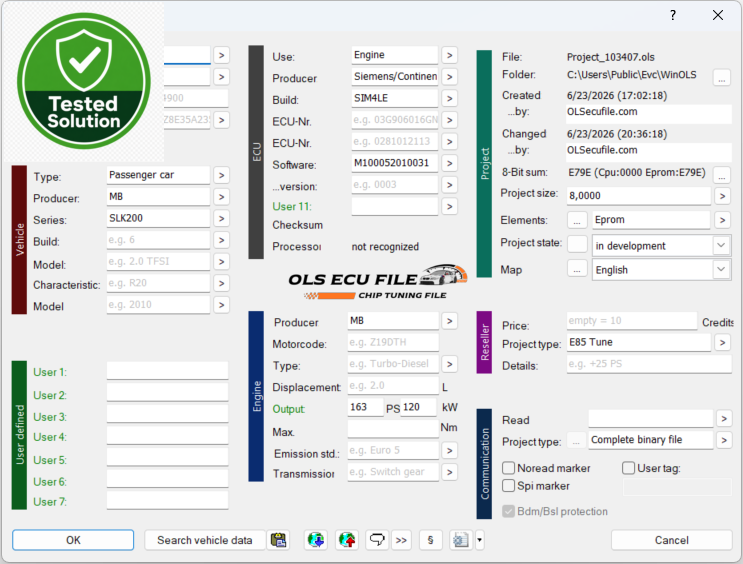The height and width of the screenshot is (564, 743).
Task: Click the Details field showing e.g. +25 PS
Action: (x=649, y=364)
